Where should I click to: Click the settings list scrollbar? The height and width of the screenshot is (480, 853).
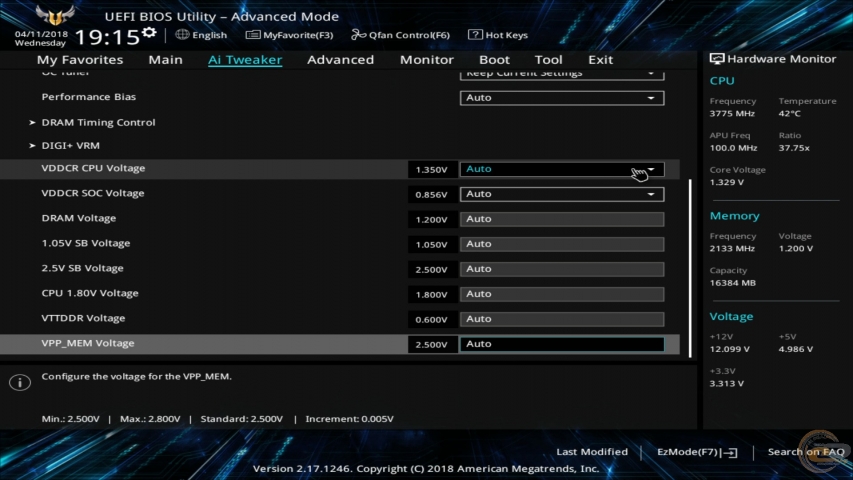pyautogui.click(x=690, y=268)
